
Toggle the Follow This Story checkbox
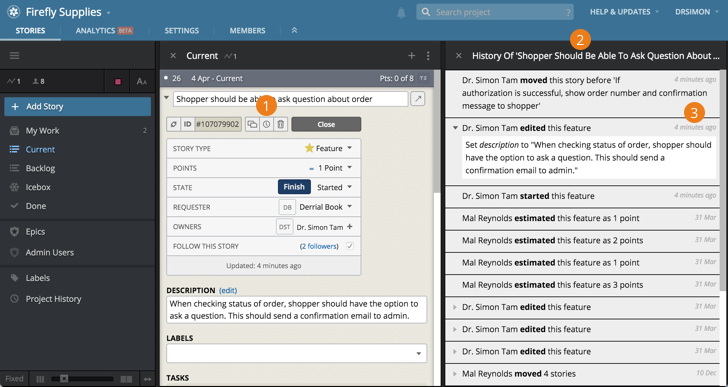pos(350,246)
